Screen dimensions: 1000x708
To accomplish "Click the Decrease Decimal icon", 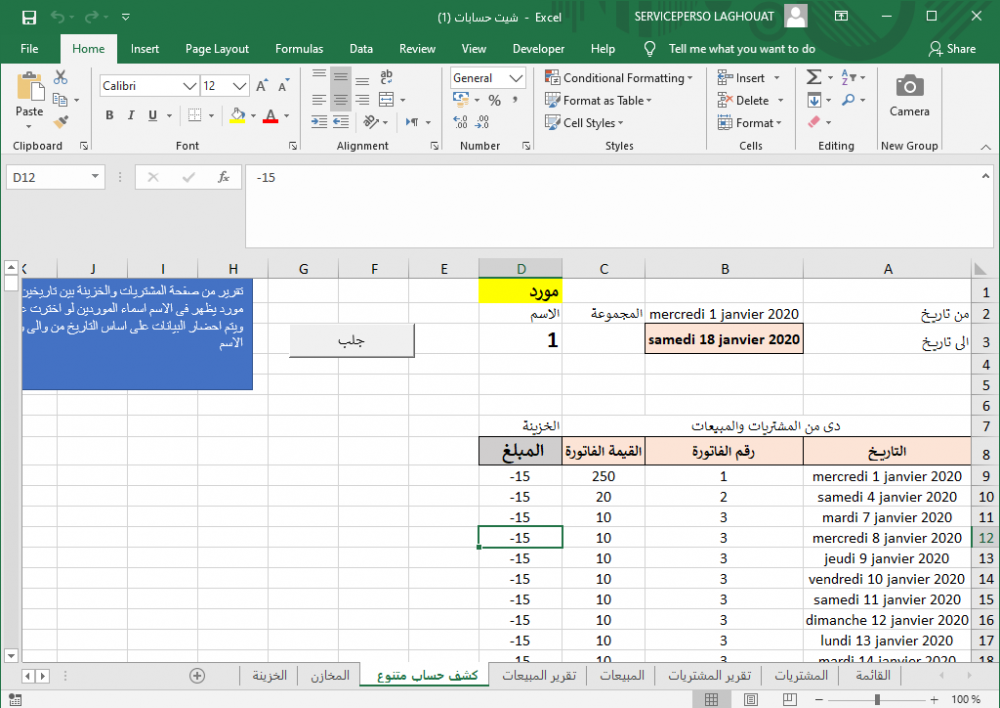I will [x=483, y=122].
